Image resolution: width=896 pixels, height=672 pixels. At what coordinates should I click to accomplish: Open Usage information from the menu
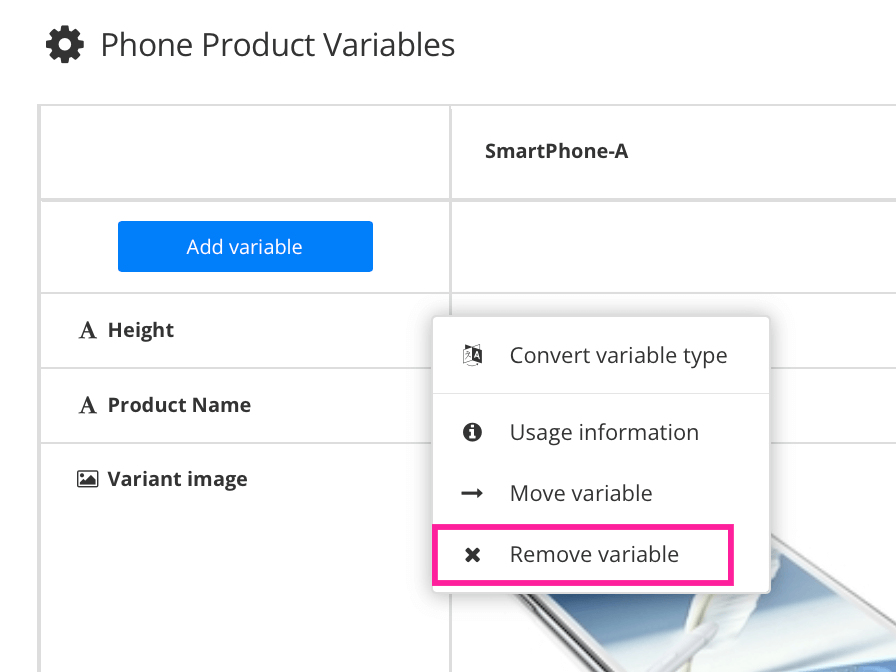604,432
